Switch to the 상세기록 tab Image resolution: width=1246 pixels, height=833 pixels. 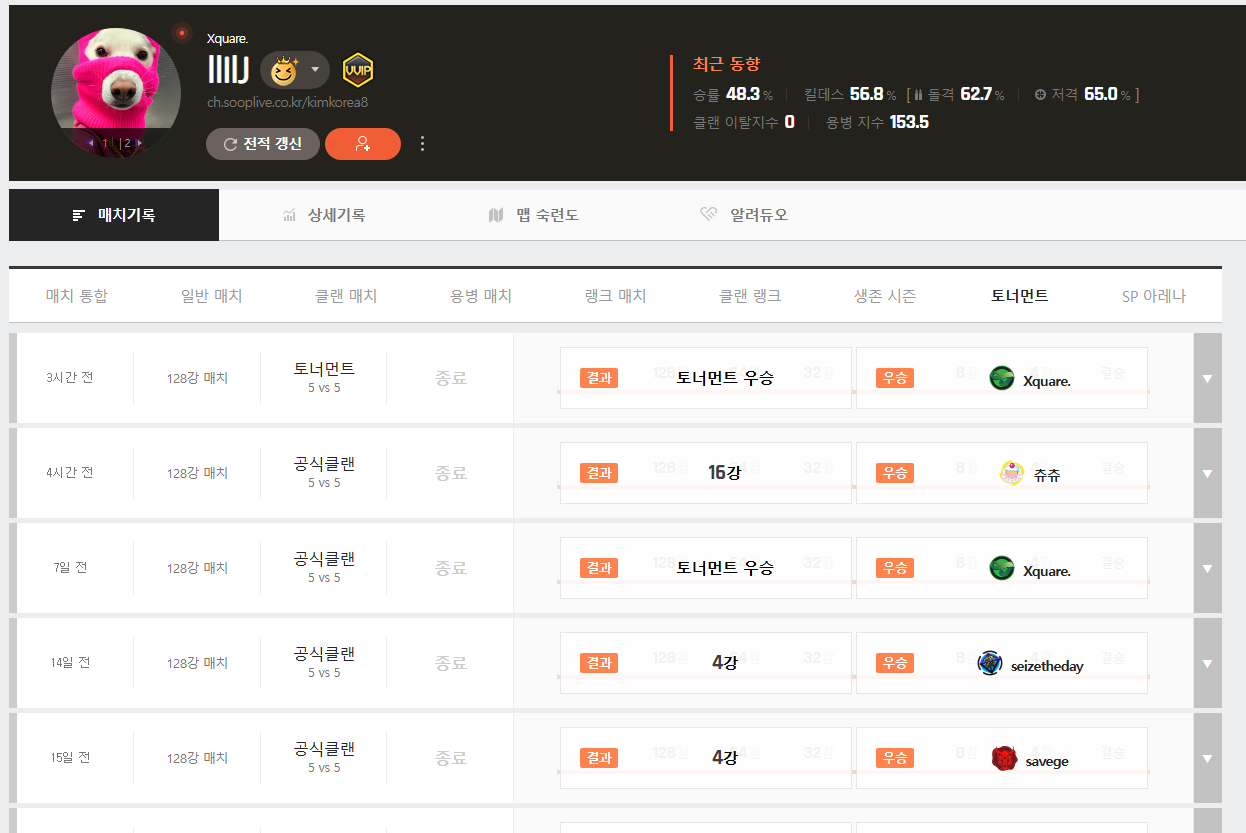(x=324, y=215)
